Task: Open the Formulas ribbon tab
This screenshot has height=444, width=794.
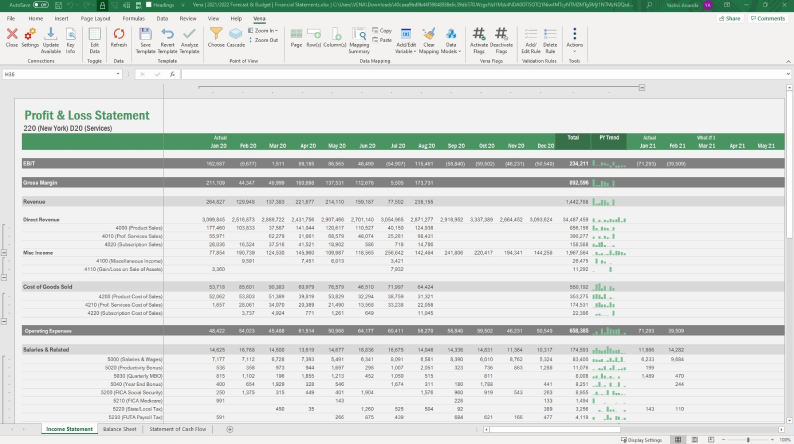Action: [132, 18]
